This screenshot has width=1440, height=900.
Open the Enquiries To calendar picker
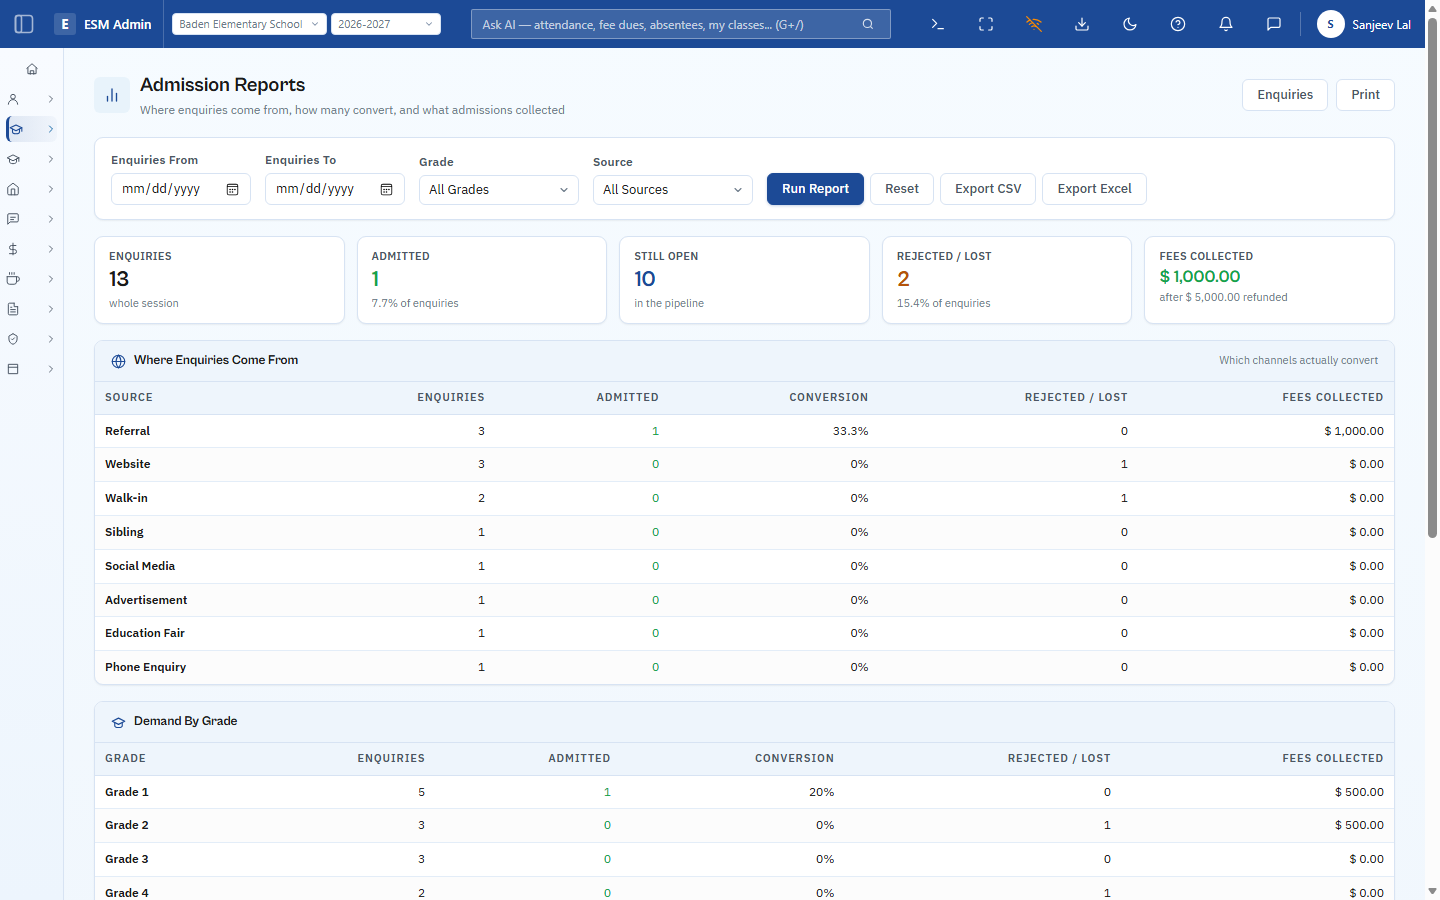pyautogui.click(x=387, y=189)
